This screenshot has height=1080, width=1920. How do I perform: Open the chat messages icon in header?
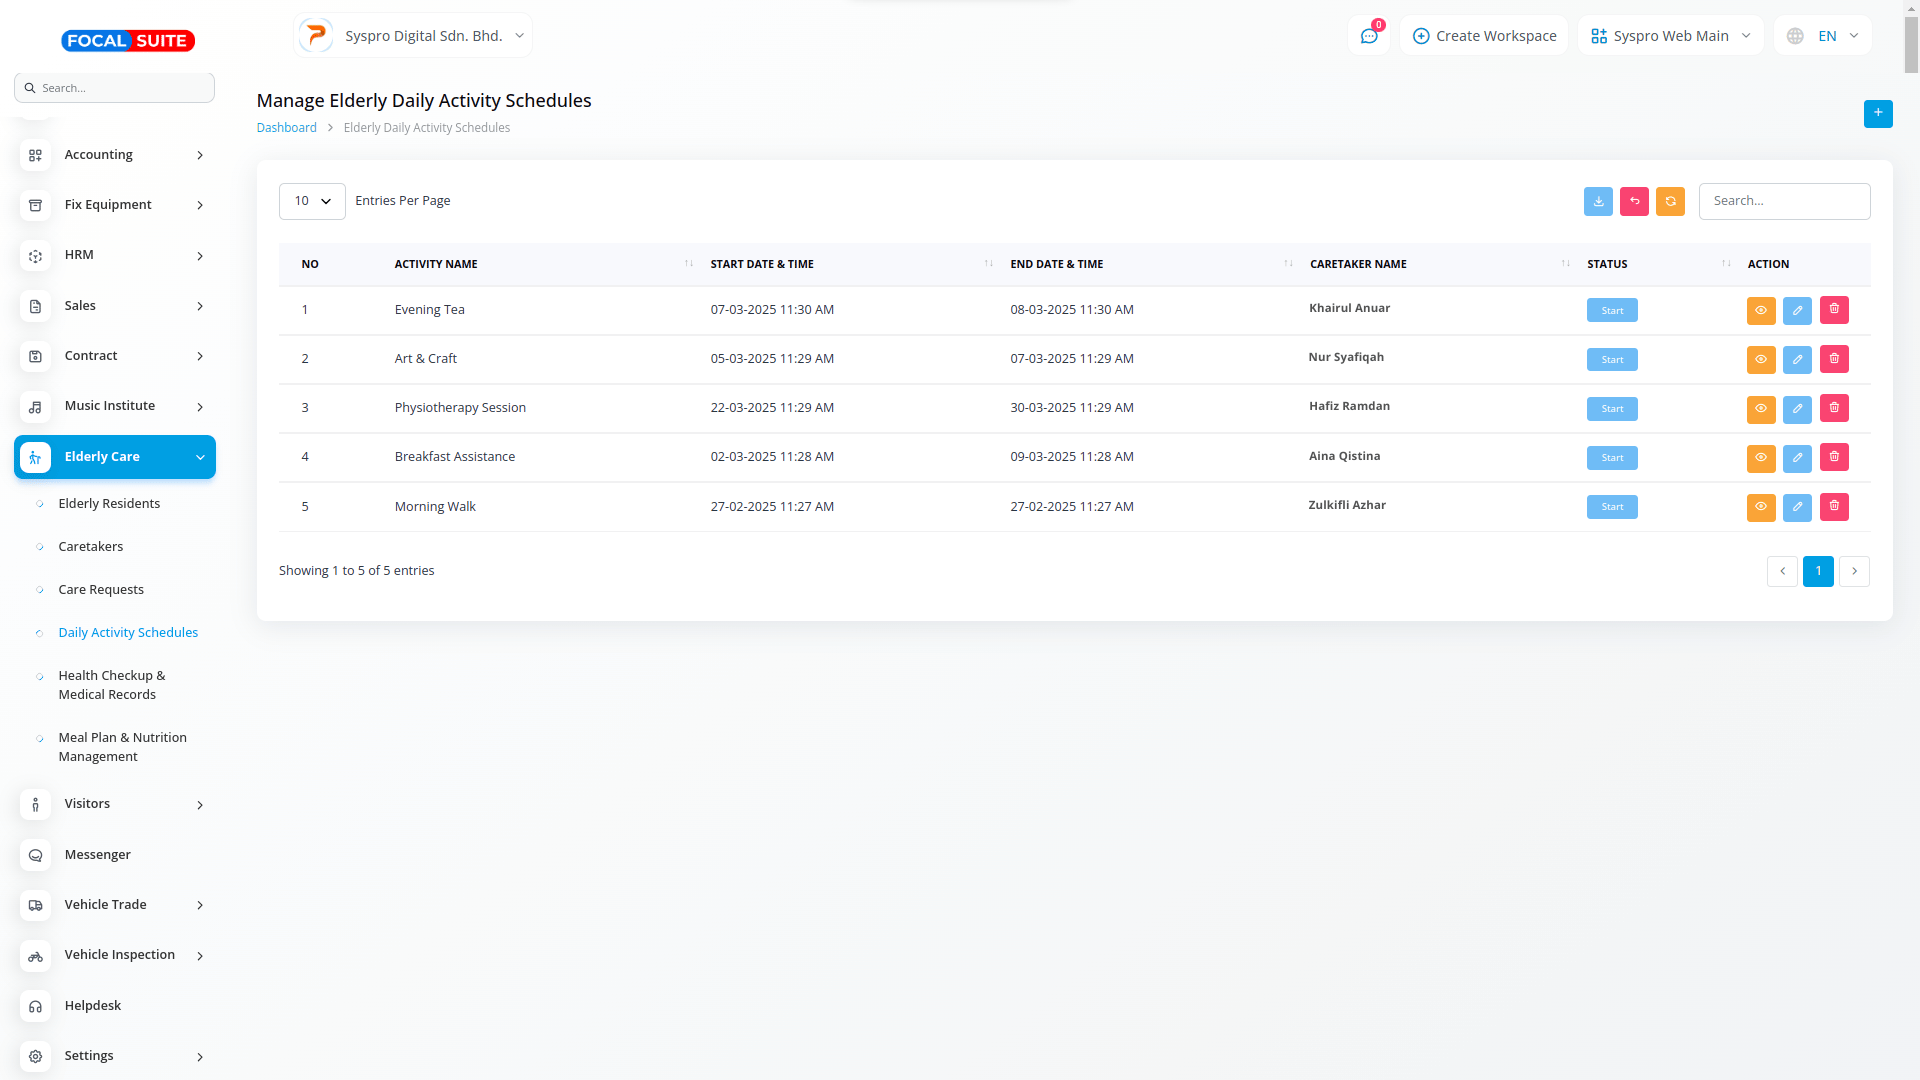pyautogui.click(x=1369, y=36)
